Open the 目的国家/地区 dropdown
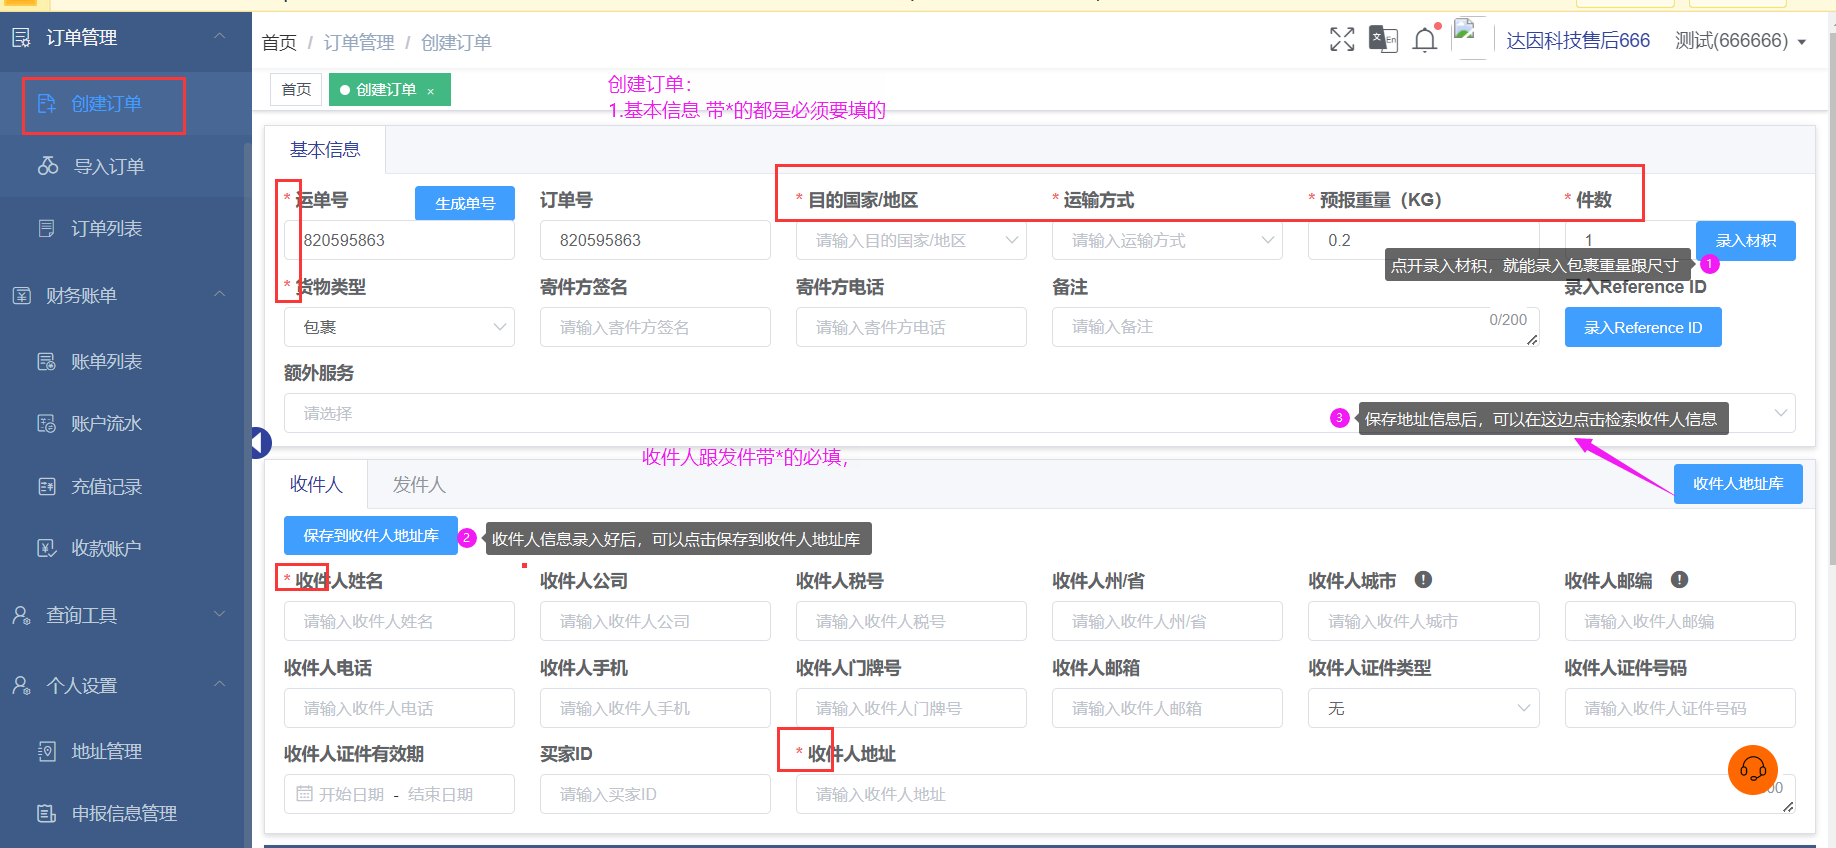The width and height of the screenshot is (1836, 848). click(x=910, y=241)
